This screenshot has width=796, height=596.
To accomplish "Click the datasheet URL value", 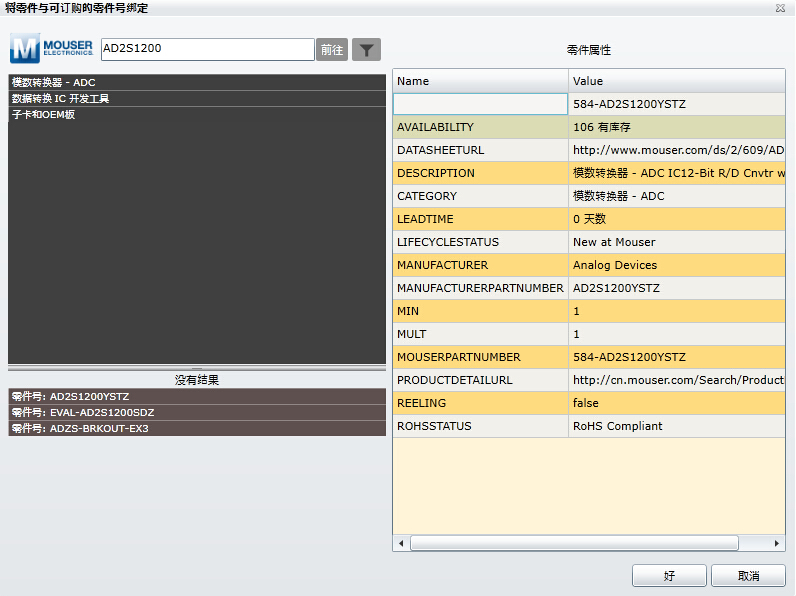I will point(678,150).
